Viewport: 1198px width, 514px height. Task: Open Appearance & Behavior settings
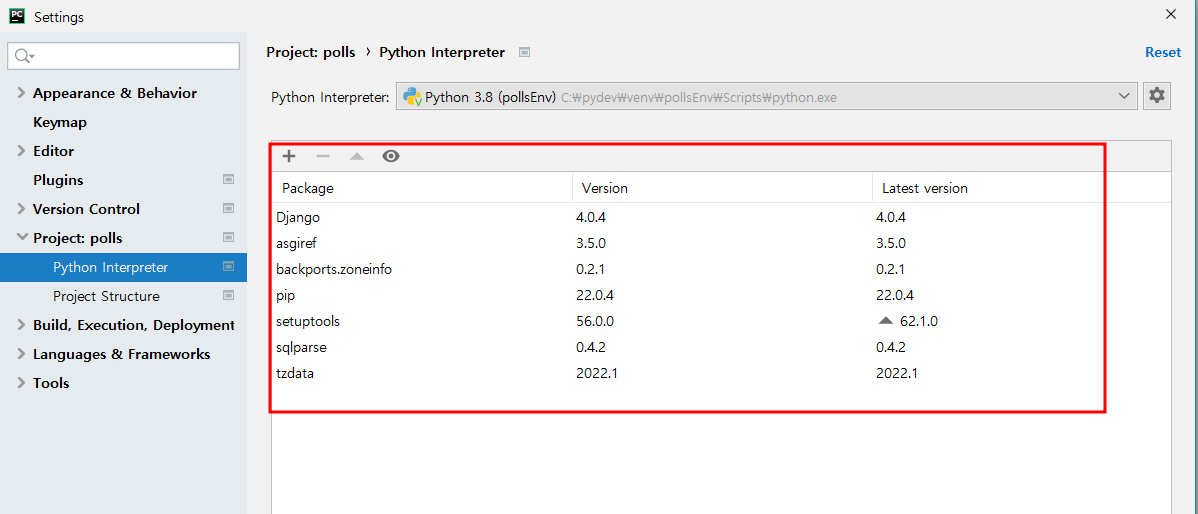click(115, 93)
